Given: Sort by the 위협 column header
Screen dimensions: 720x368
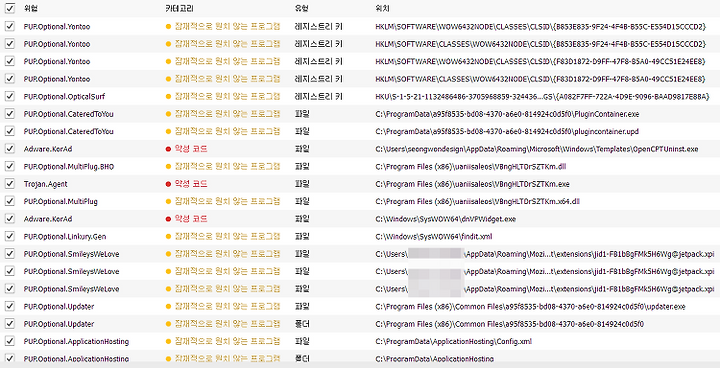Looking at the screenshot, I should pos(31,8).
